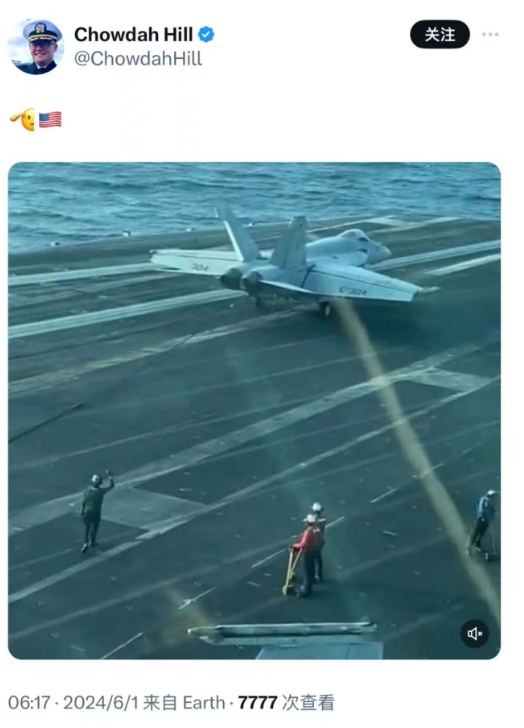Click the blue verified badge
Viewport: 524px width, 728px height.
coord(206,35)
